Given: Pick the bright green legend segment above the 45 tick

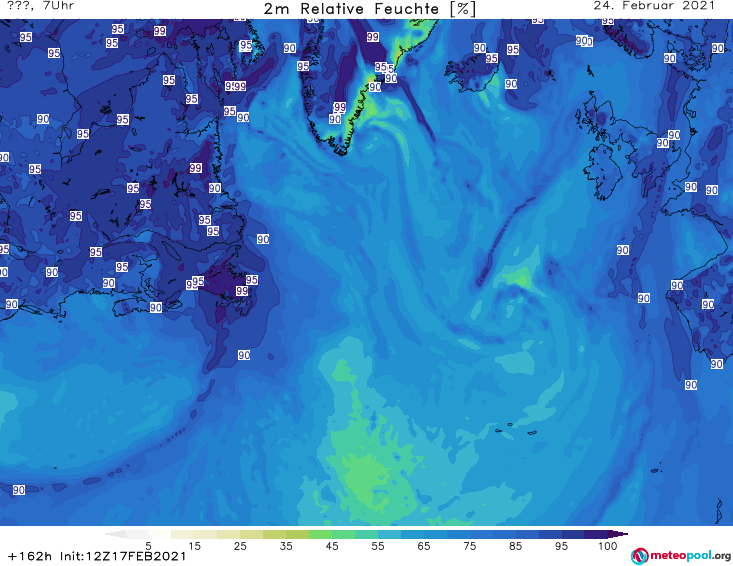Looking at the screenshot, I should [x=320, y=534].
